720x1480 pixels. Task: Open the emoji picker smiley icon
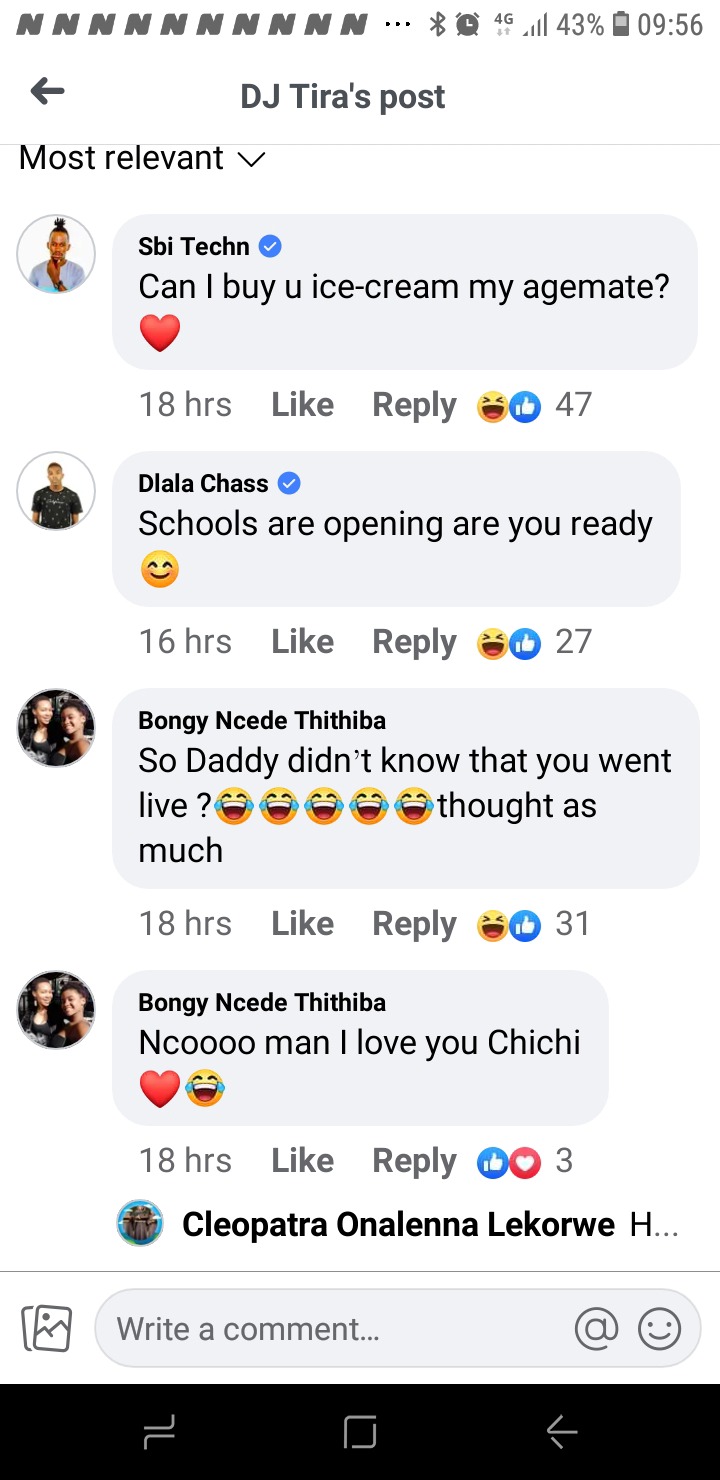(x=659, y=1329)
